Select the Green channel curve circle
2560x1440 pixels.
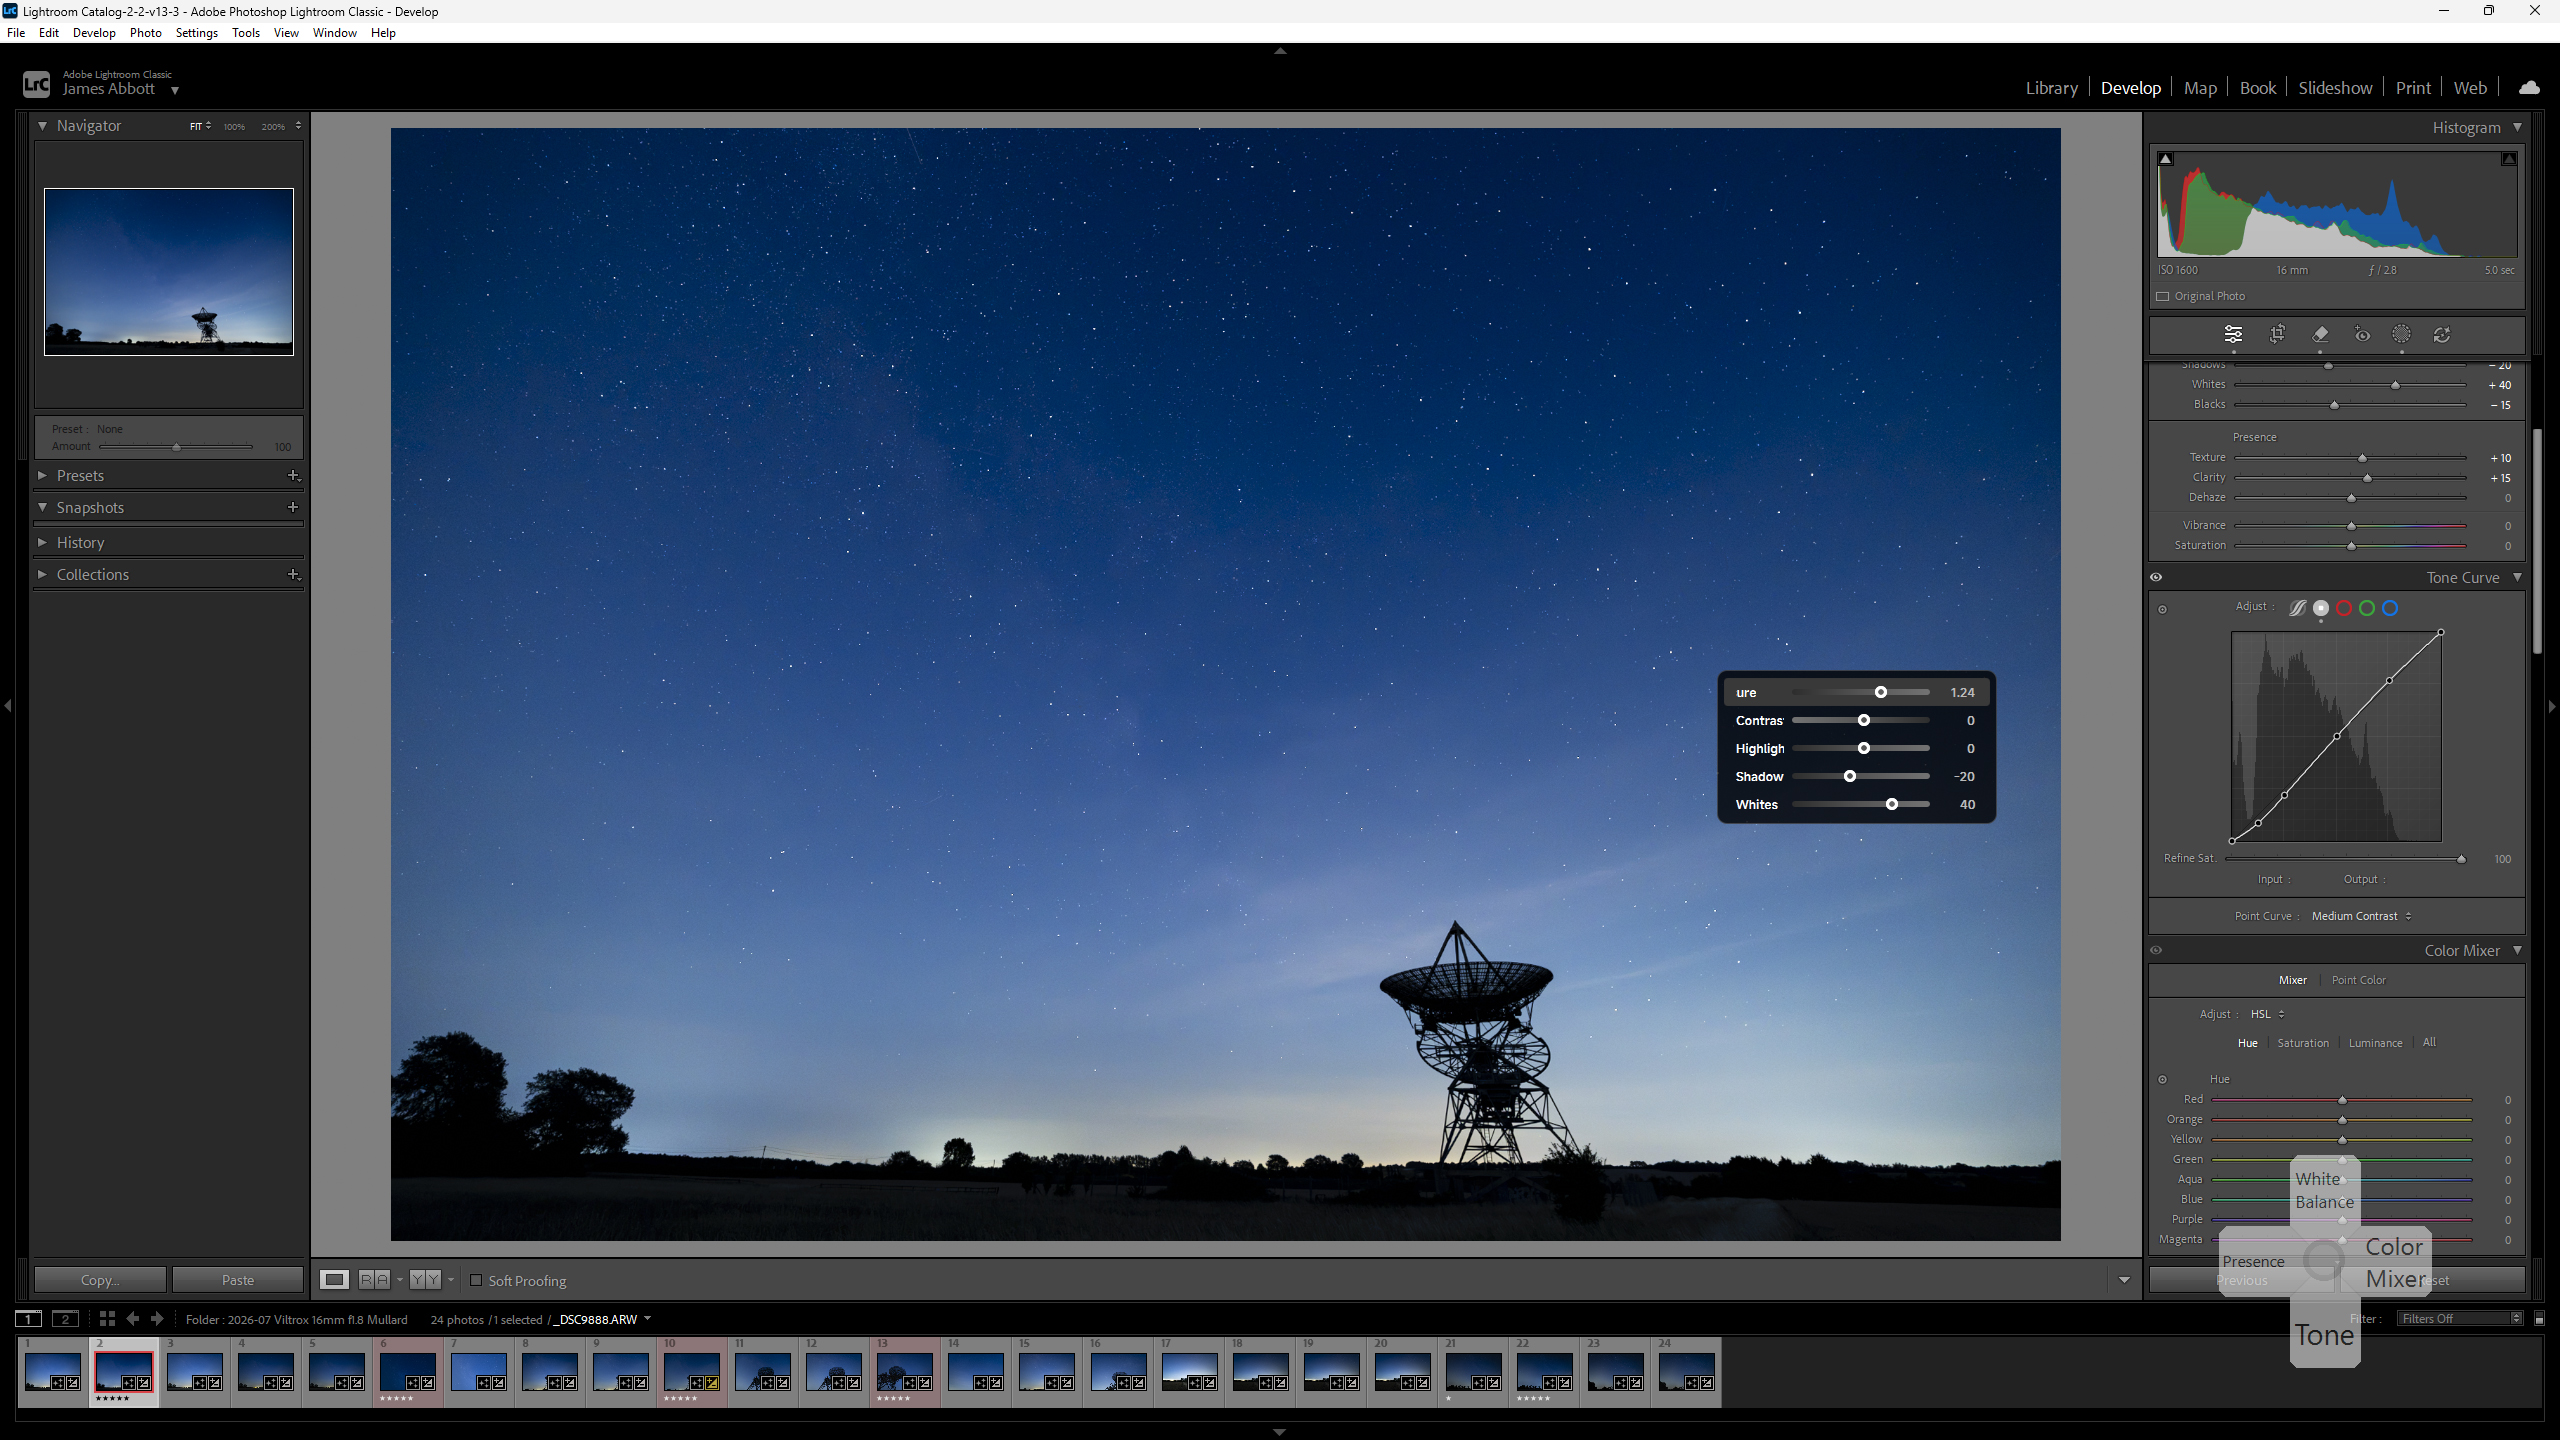pos(2367,608)
